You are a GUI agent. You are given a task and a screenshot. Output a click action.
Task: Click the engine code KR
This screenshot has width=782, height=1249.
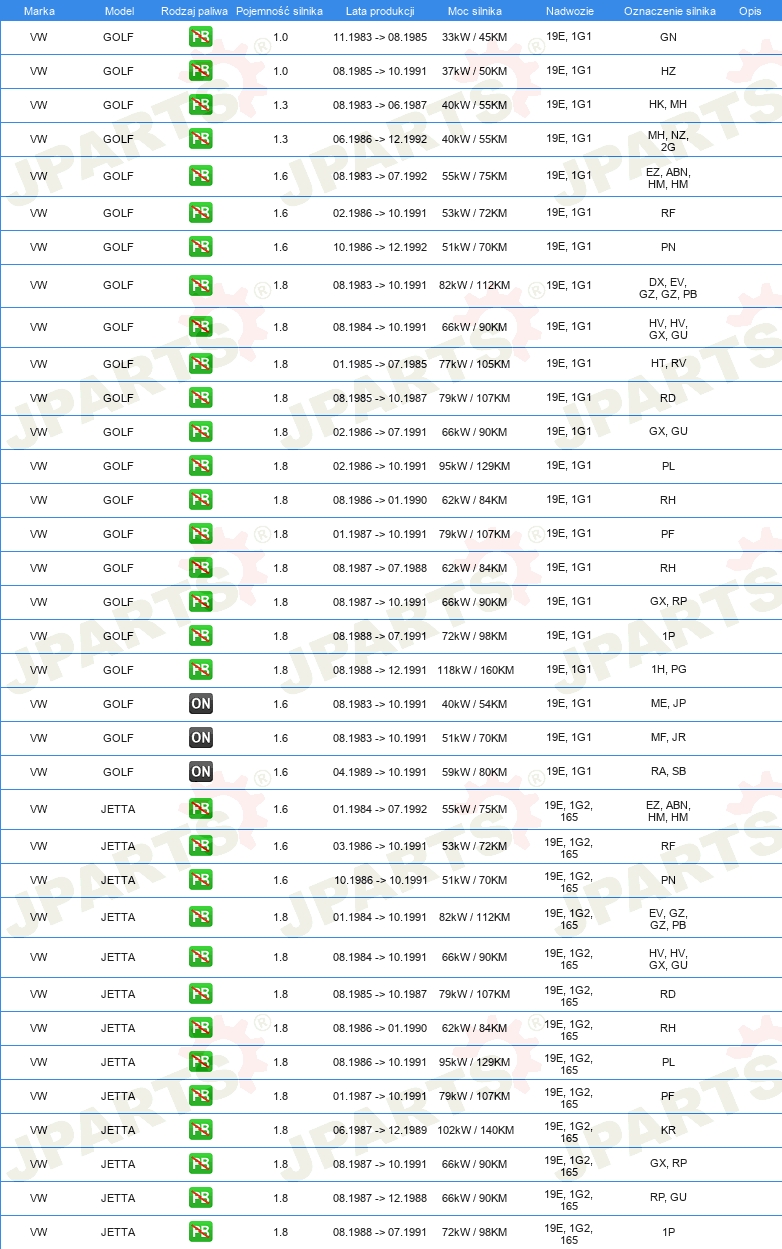coord(668,1130)
